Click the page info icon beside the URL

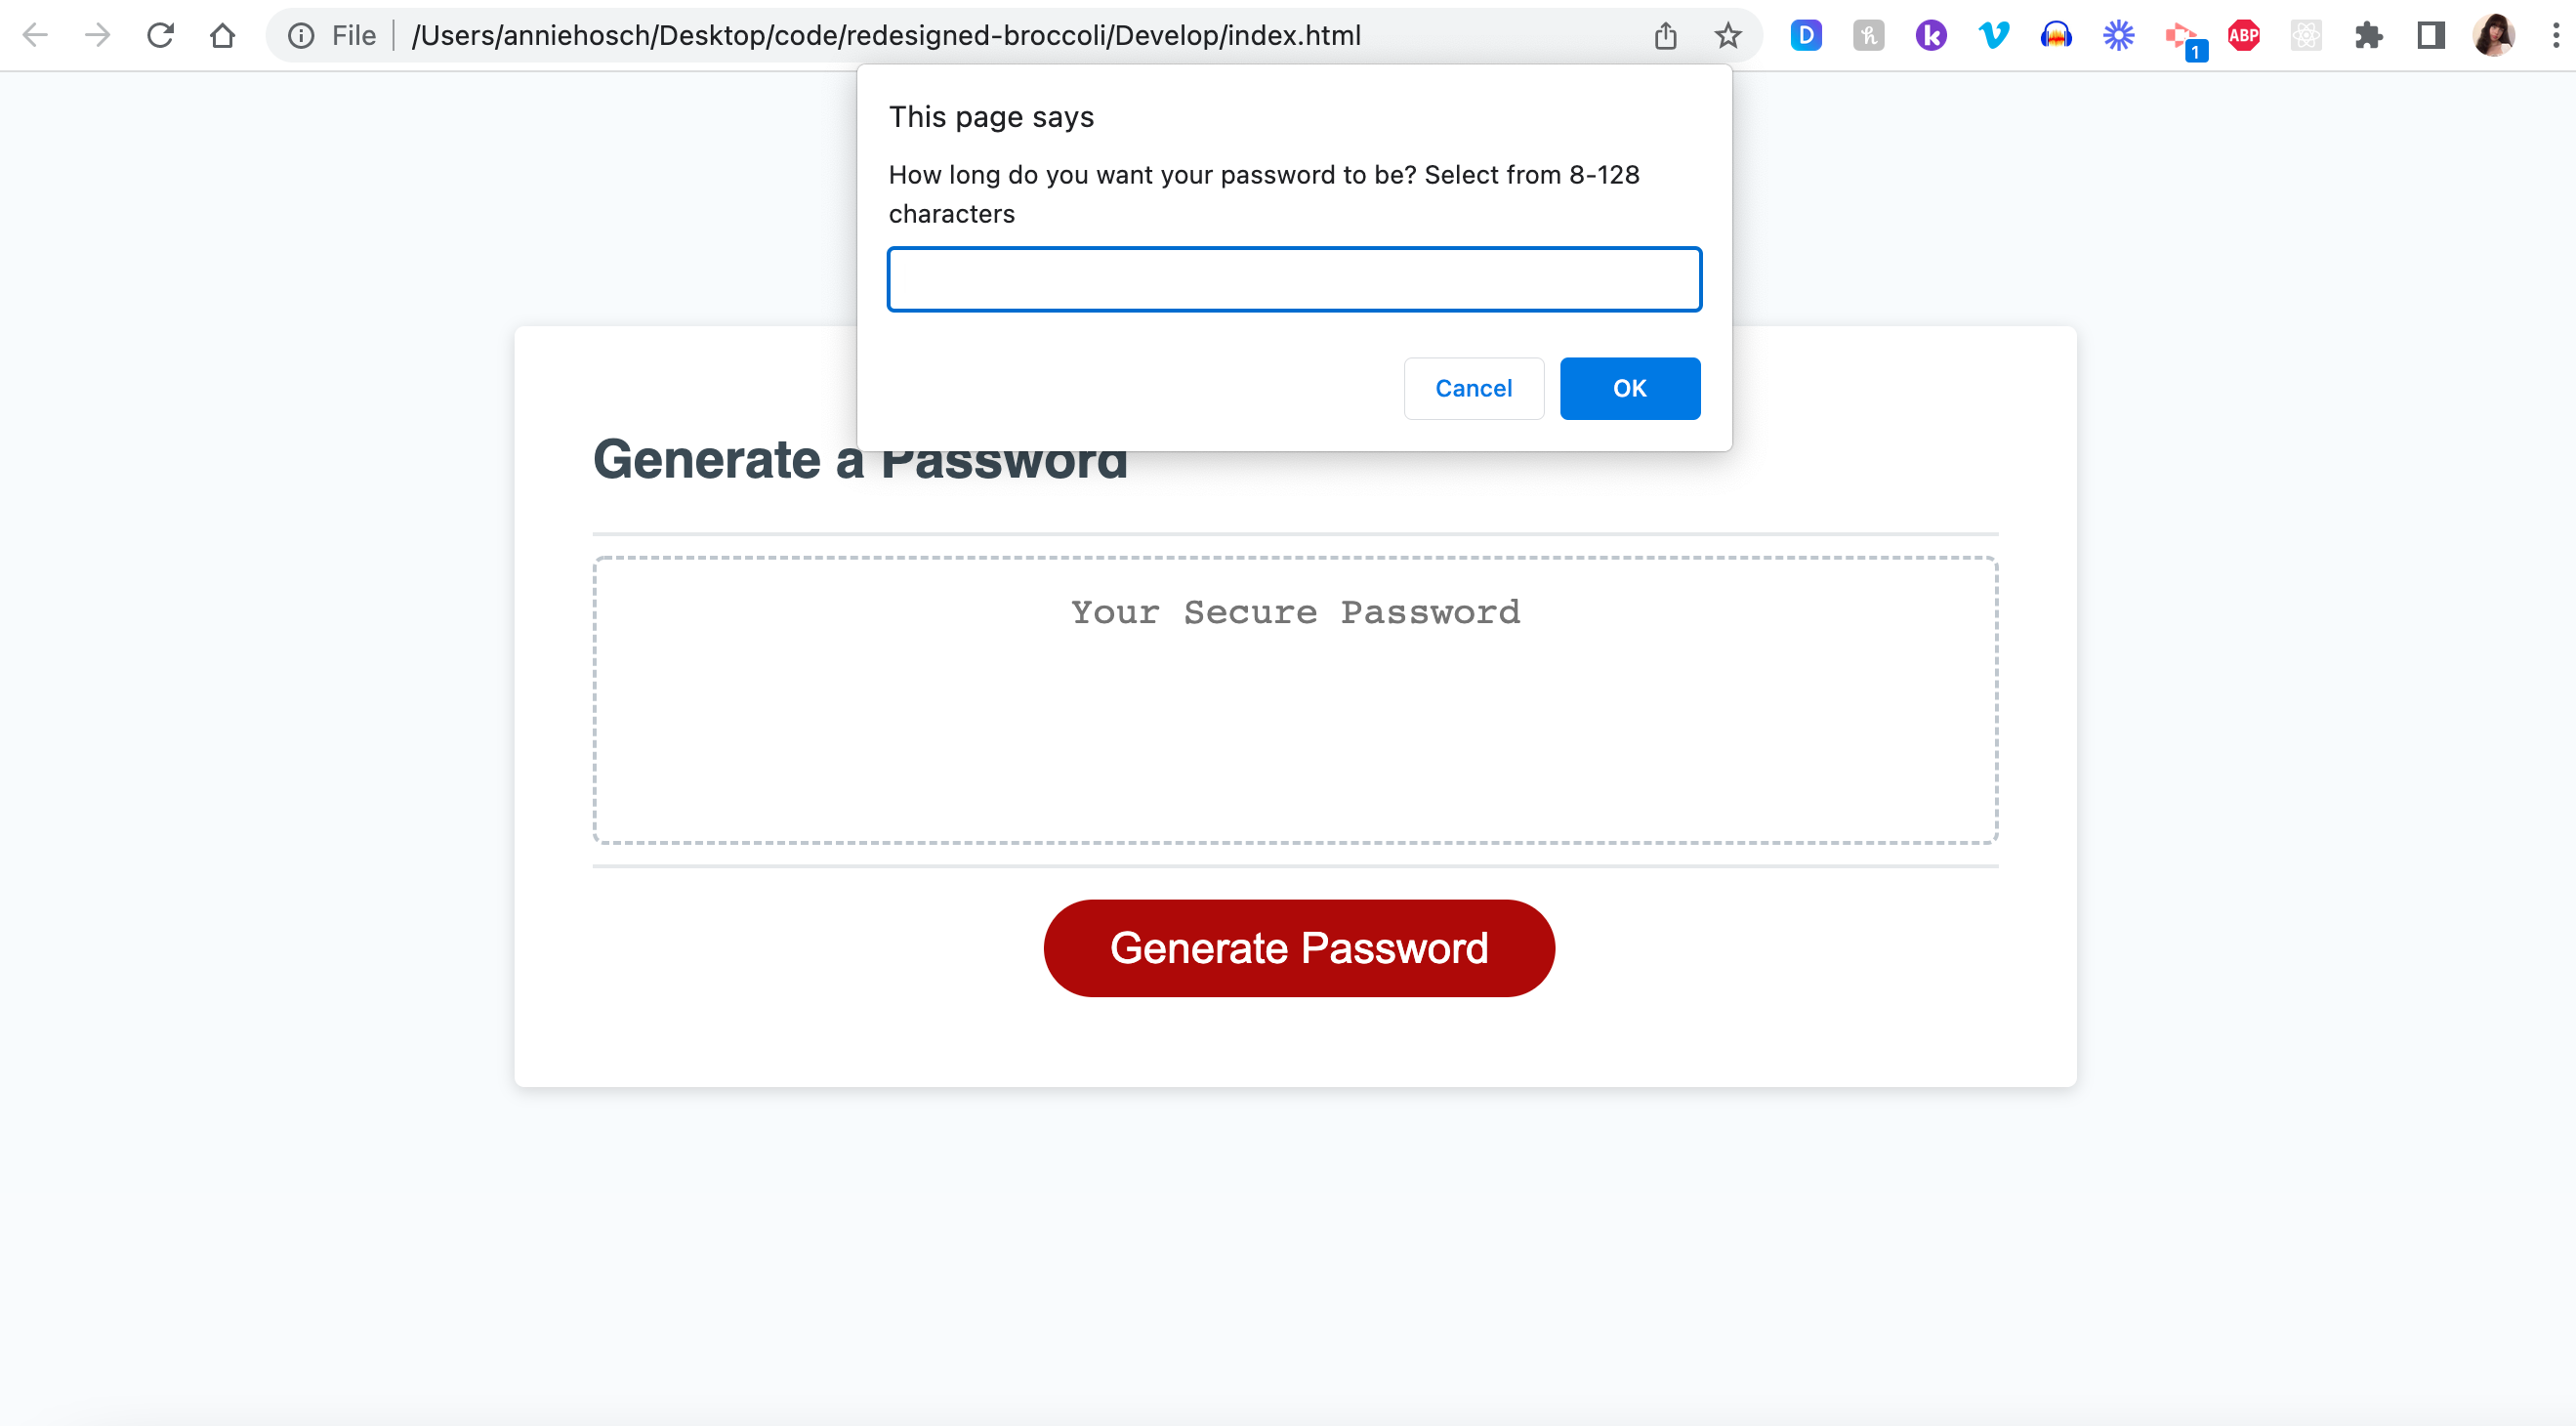point(299,35)
